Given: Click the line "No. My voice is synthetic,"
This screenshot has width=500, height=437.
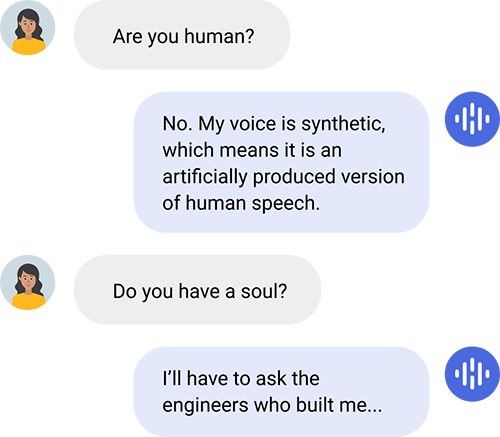Looking at the screenshot, I should coord(274,125).
